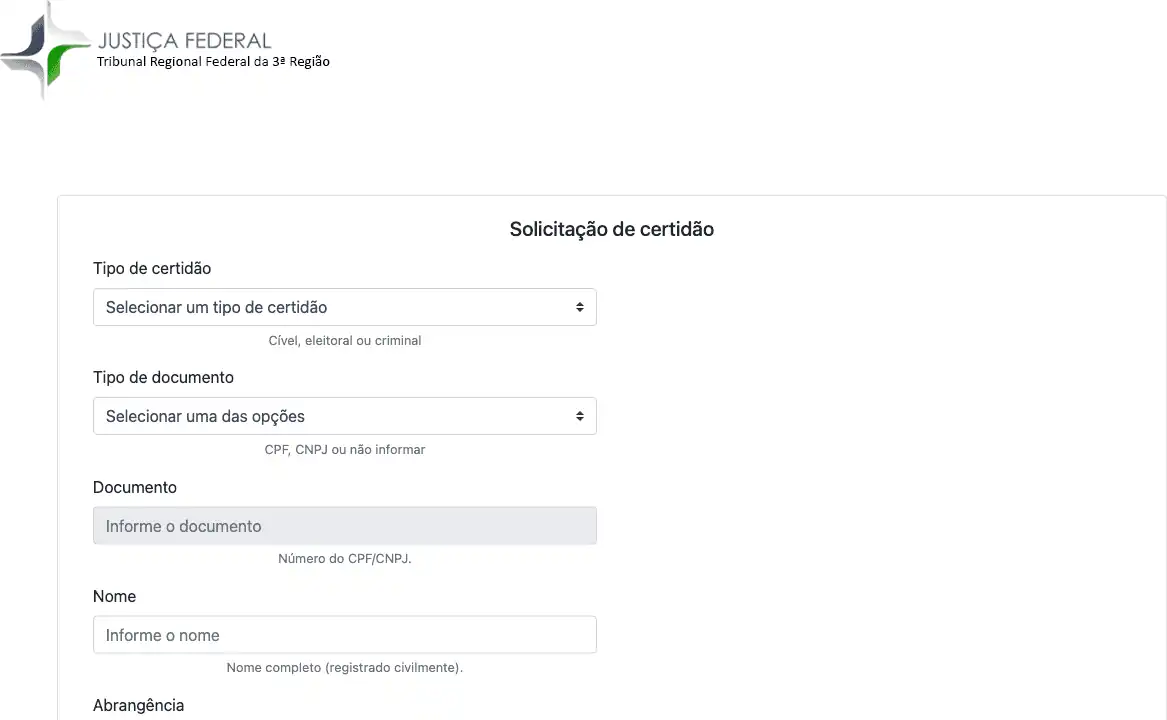Click 'Nome completo (registrado civilmente).' helper text
1167x720 pixels.
coord(345,668)
